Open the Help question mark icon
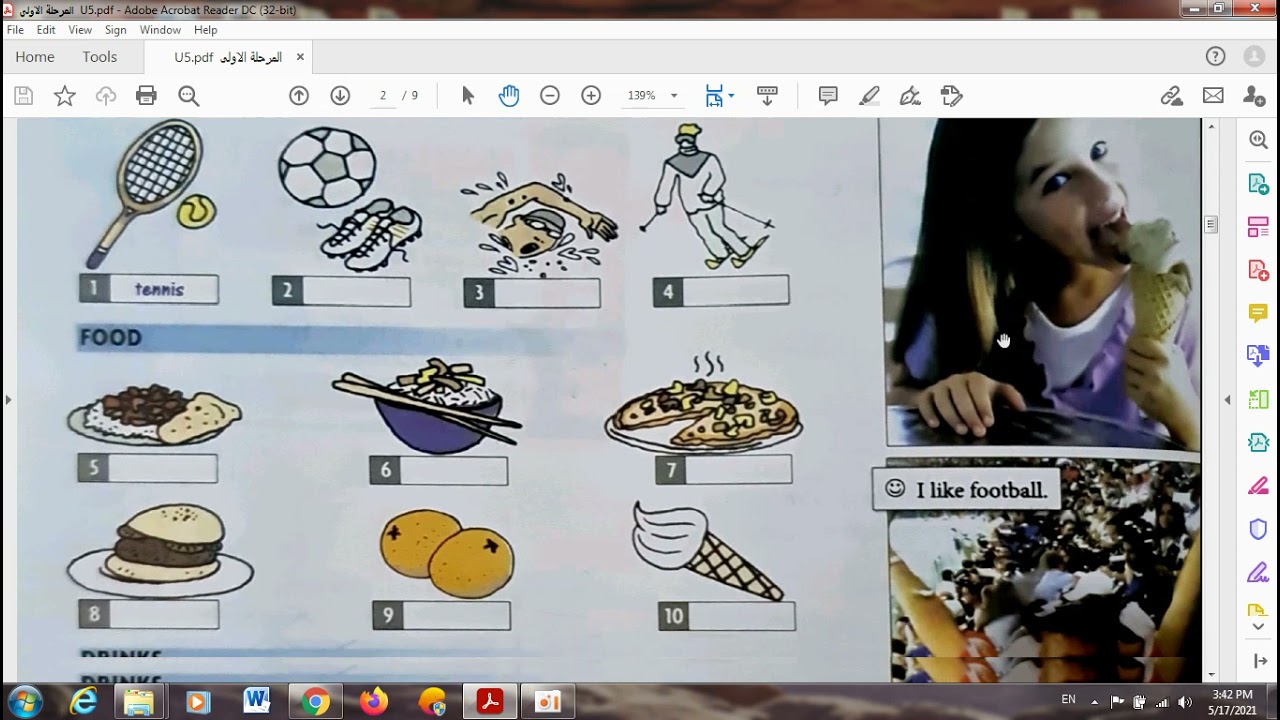1280x720 pixels. pyautogui.click(x=1215, y=57)
